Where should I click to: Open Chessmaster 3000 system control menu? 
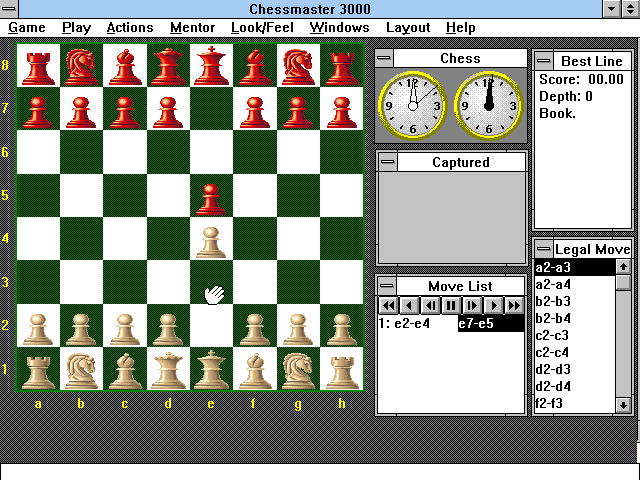click(x=9, y=9)
